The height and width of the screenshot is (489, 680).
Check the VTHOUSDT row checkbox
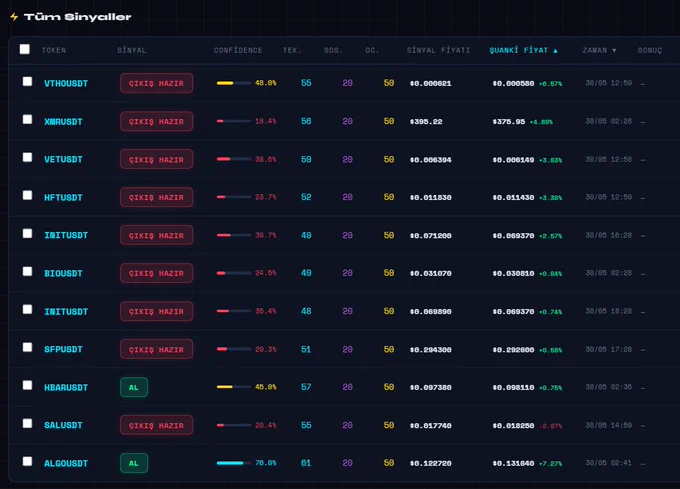tap(27, 82)
